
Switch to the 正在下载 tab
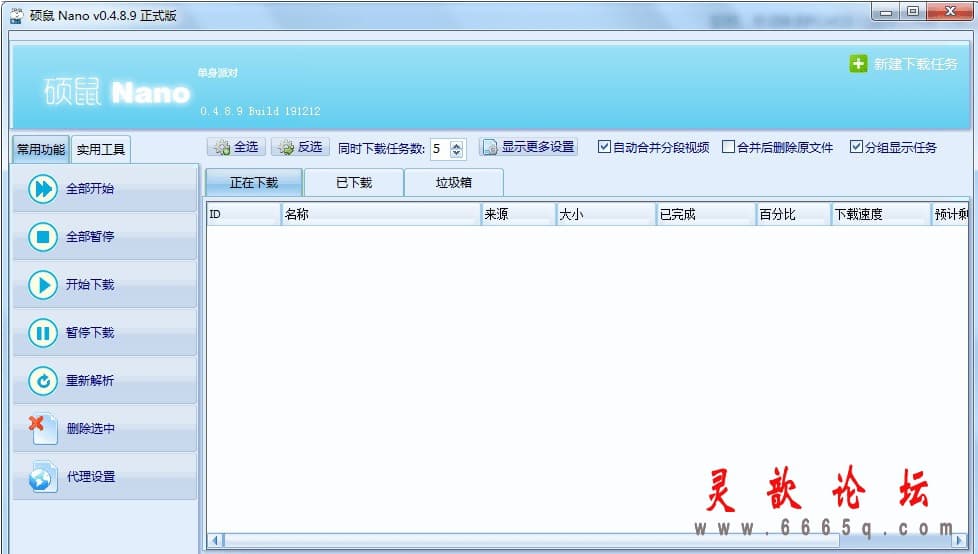pyautogui.click(x=254, y=183)
